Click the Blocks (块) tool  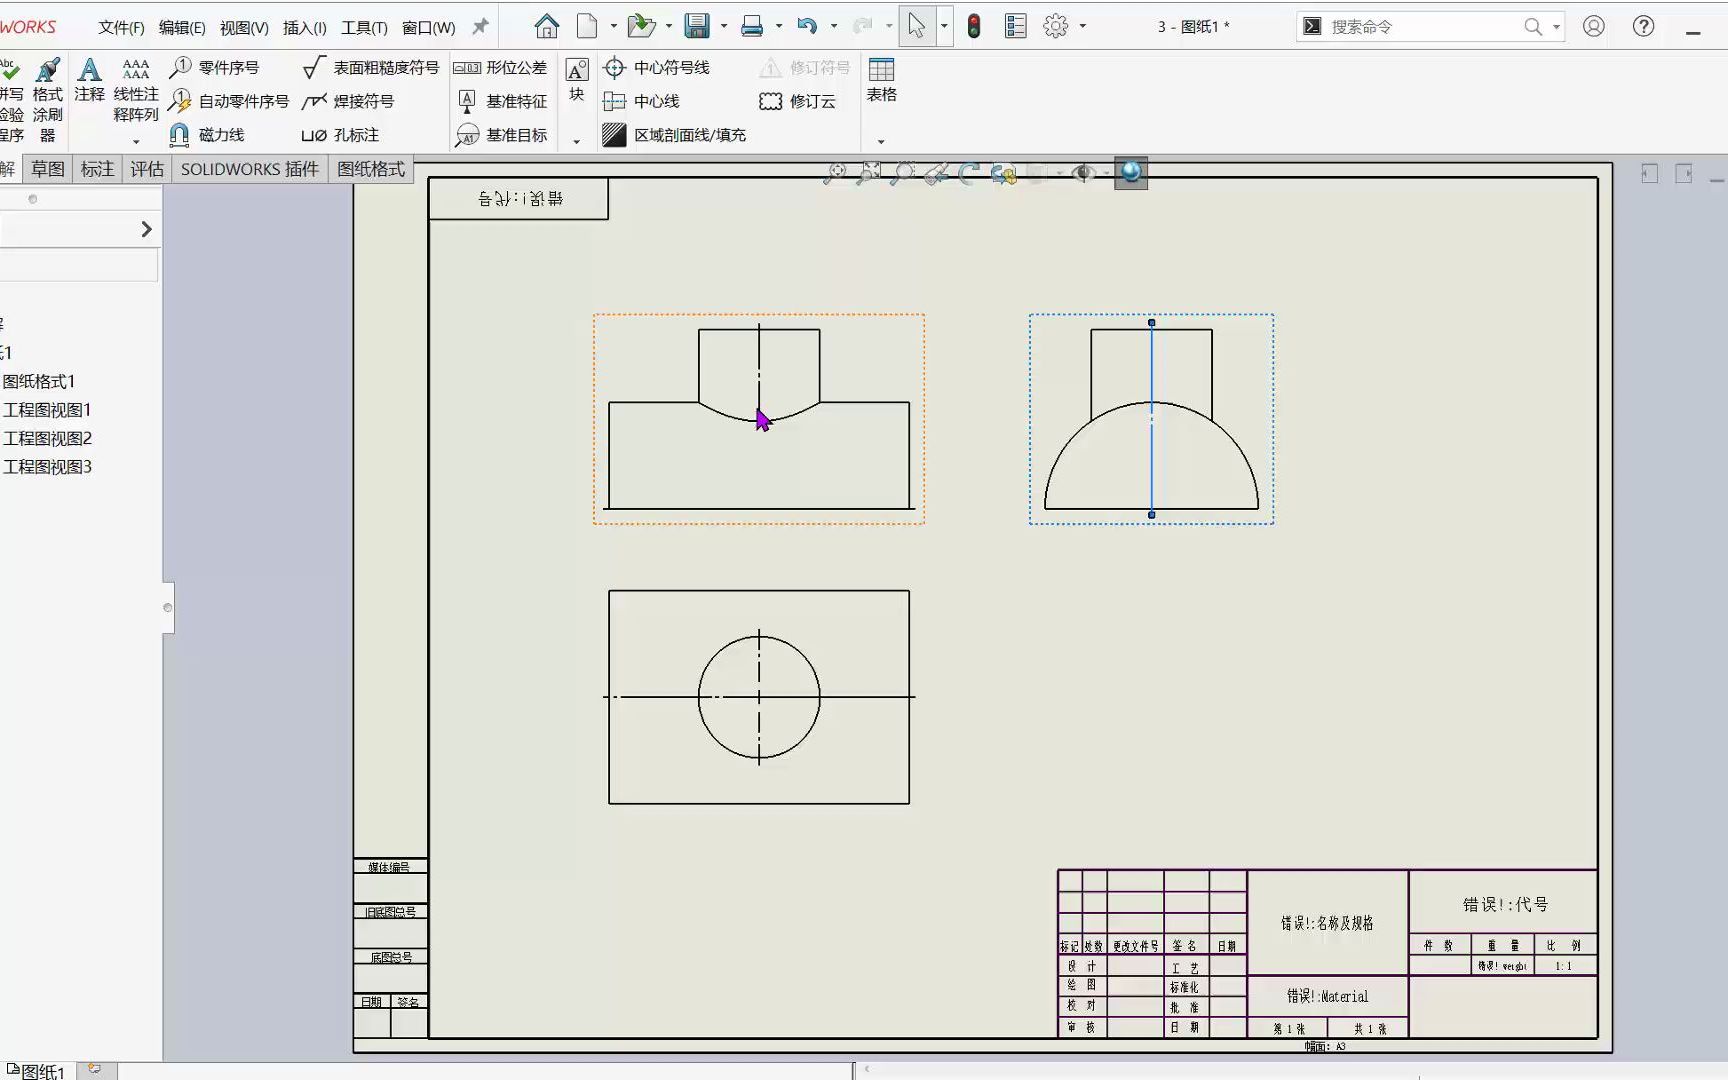pos(577,80)
